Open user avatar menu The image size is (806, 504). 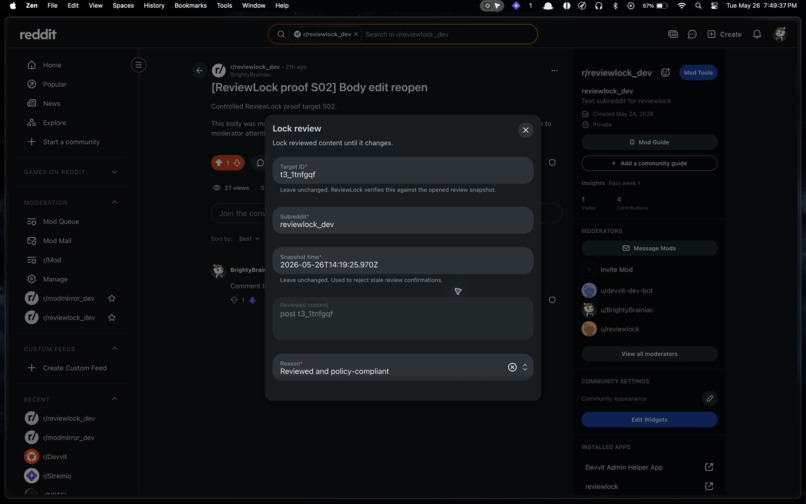[780, 34]
